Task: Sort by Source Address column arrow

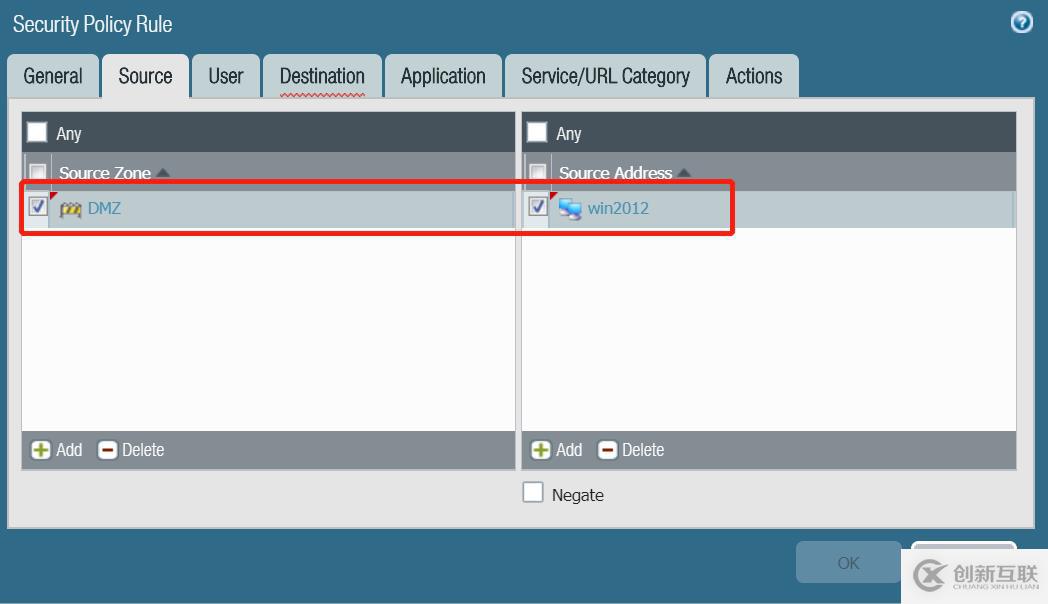Action: [684, 173]
